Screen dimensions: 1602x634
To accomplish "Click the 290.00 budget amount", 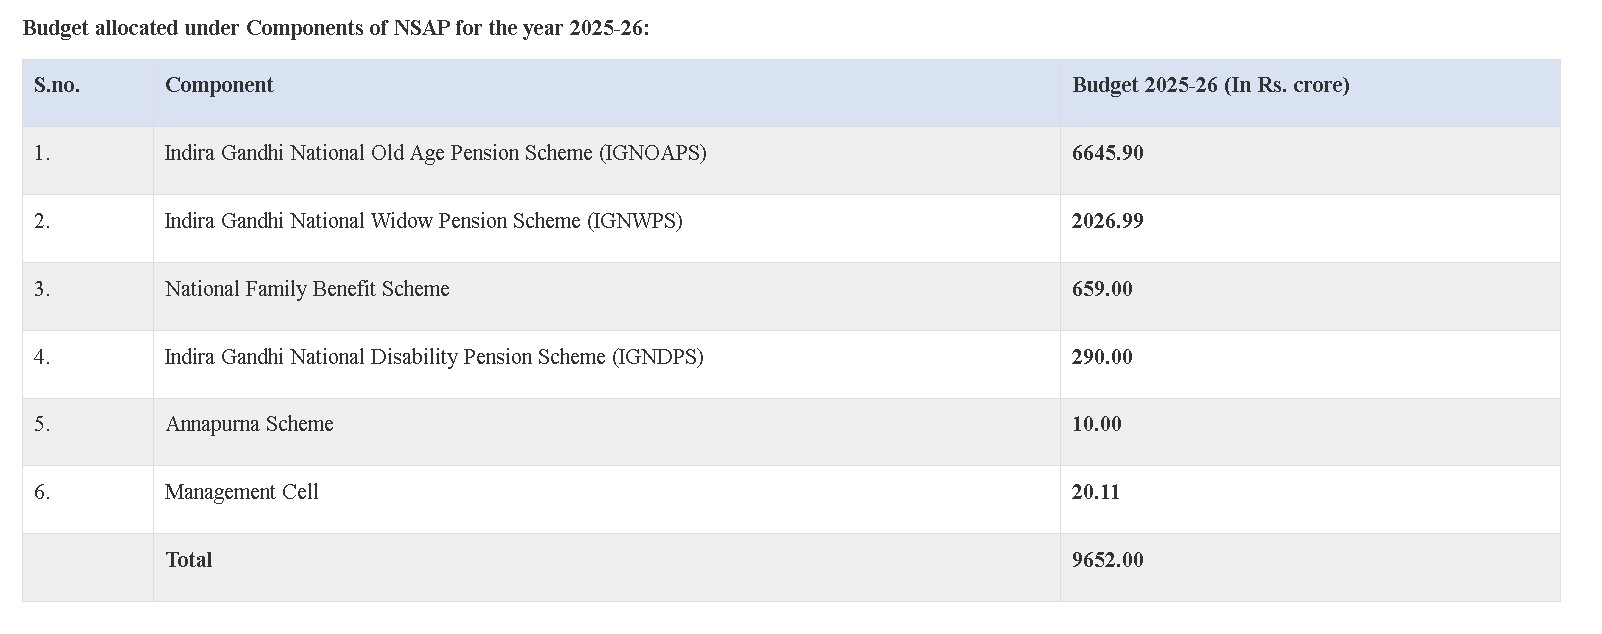I will pos(1102,357).
